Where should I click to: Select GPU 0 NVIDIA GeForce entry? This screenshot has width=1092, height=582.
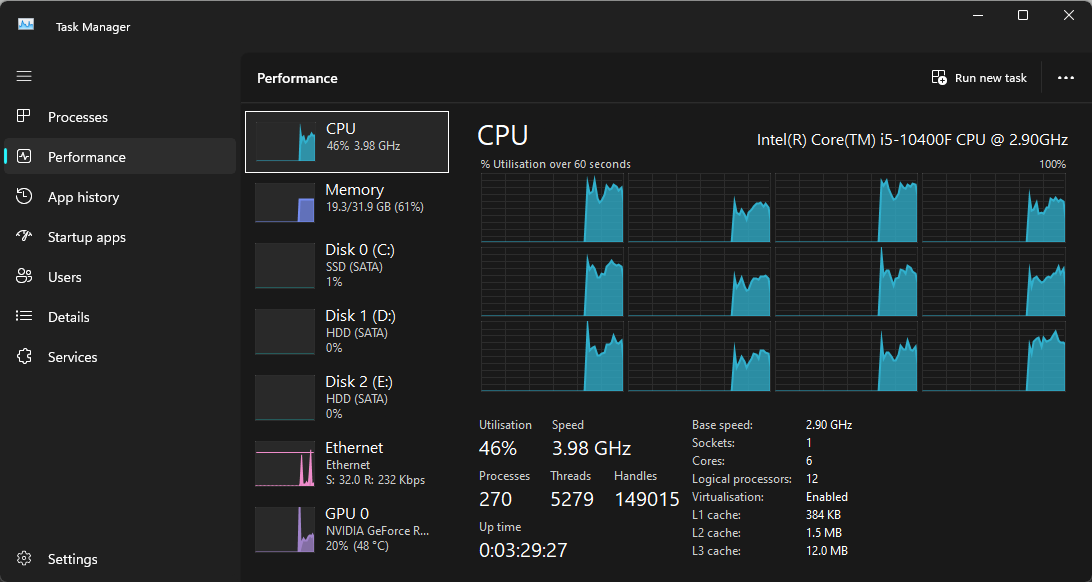click(x=347, y=529)
